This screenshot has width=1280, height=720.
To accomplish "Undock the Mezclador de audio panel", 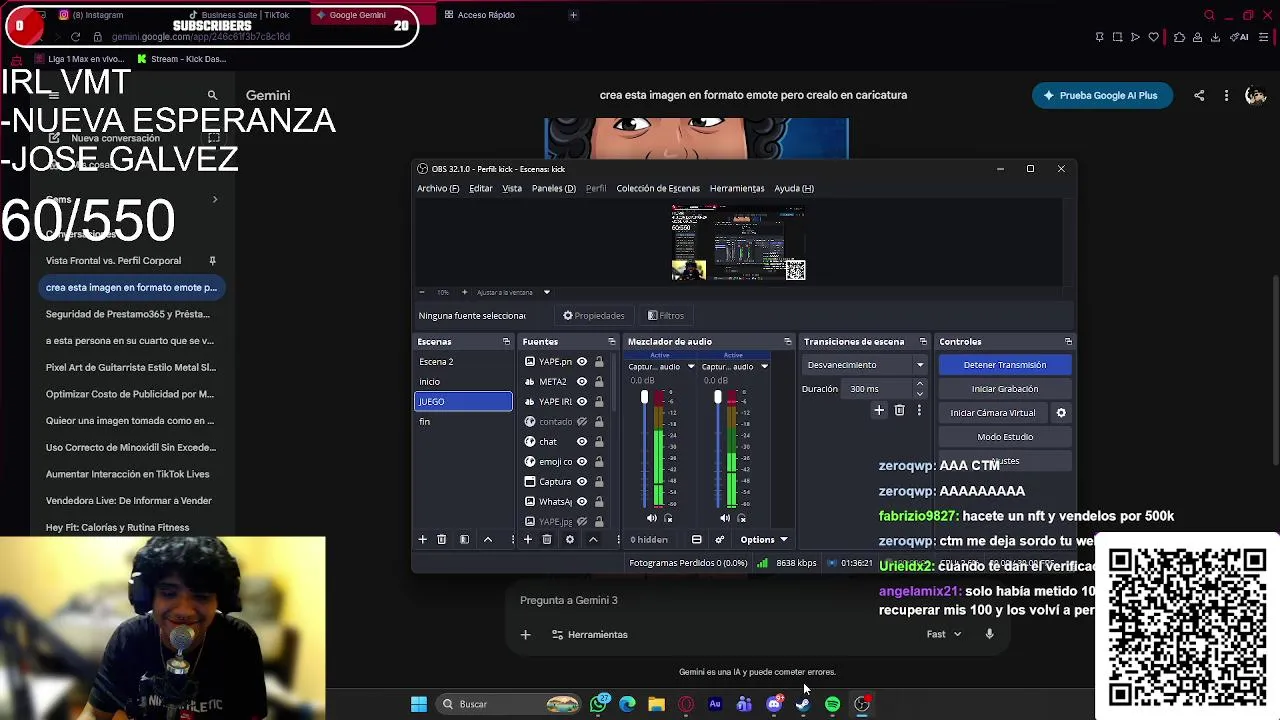I will tap(788, 342).
